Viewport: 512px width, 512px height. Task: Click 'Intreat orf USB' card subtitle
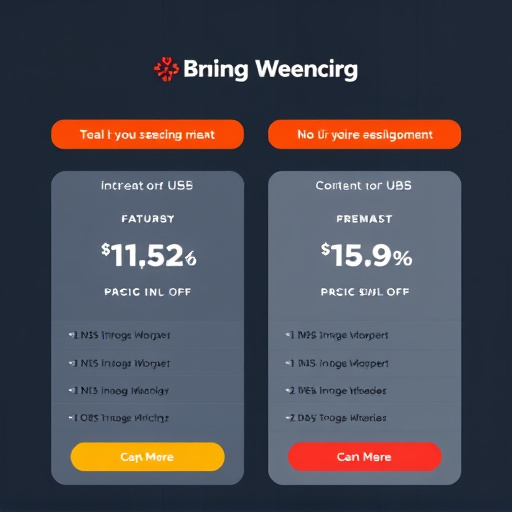(x=147, y=186)
